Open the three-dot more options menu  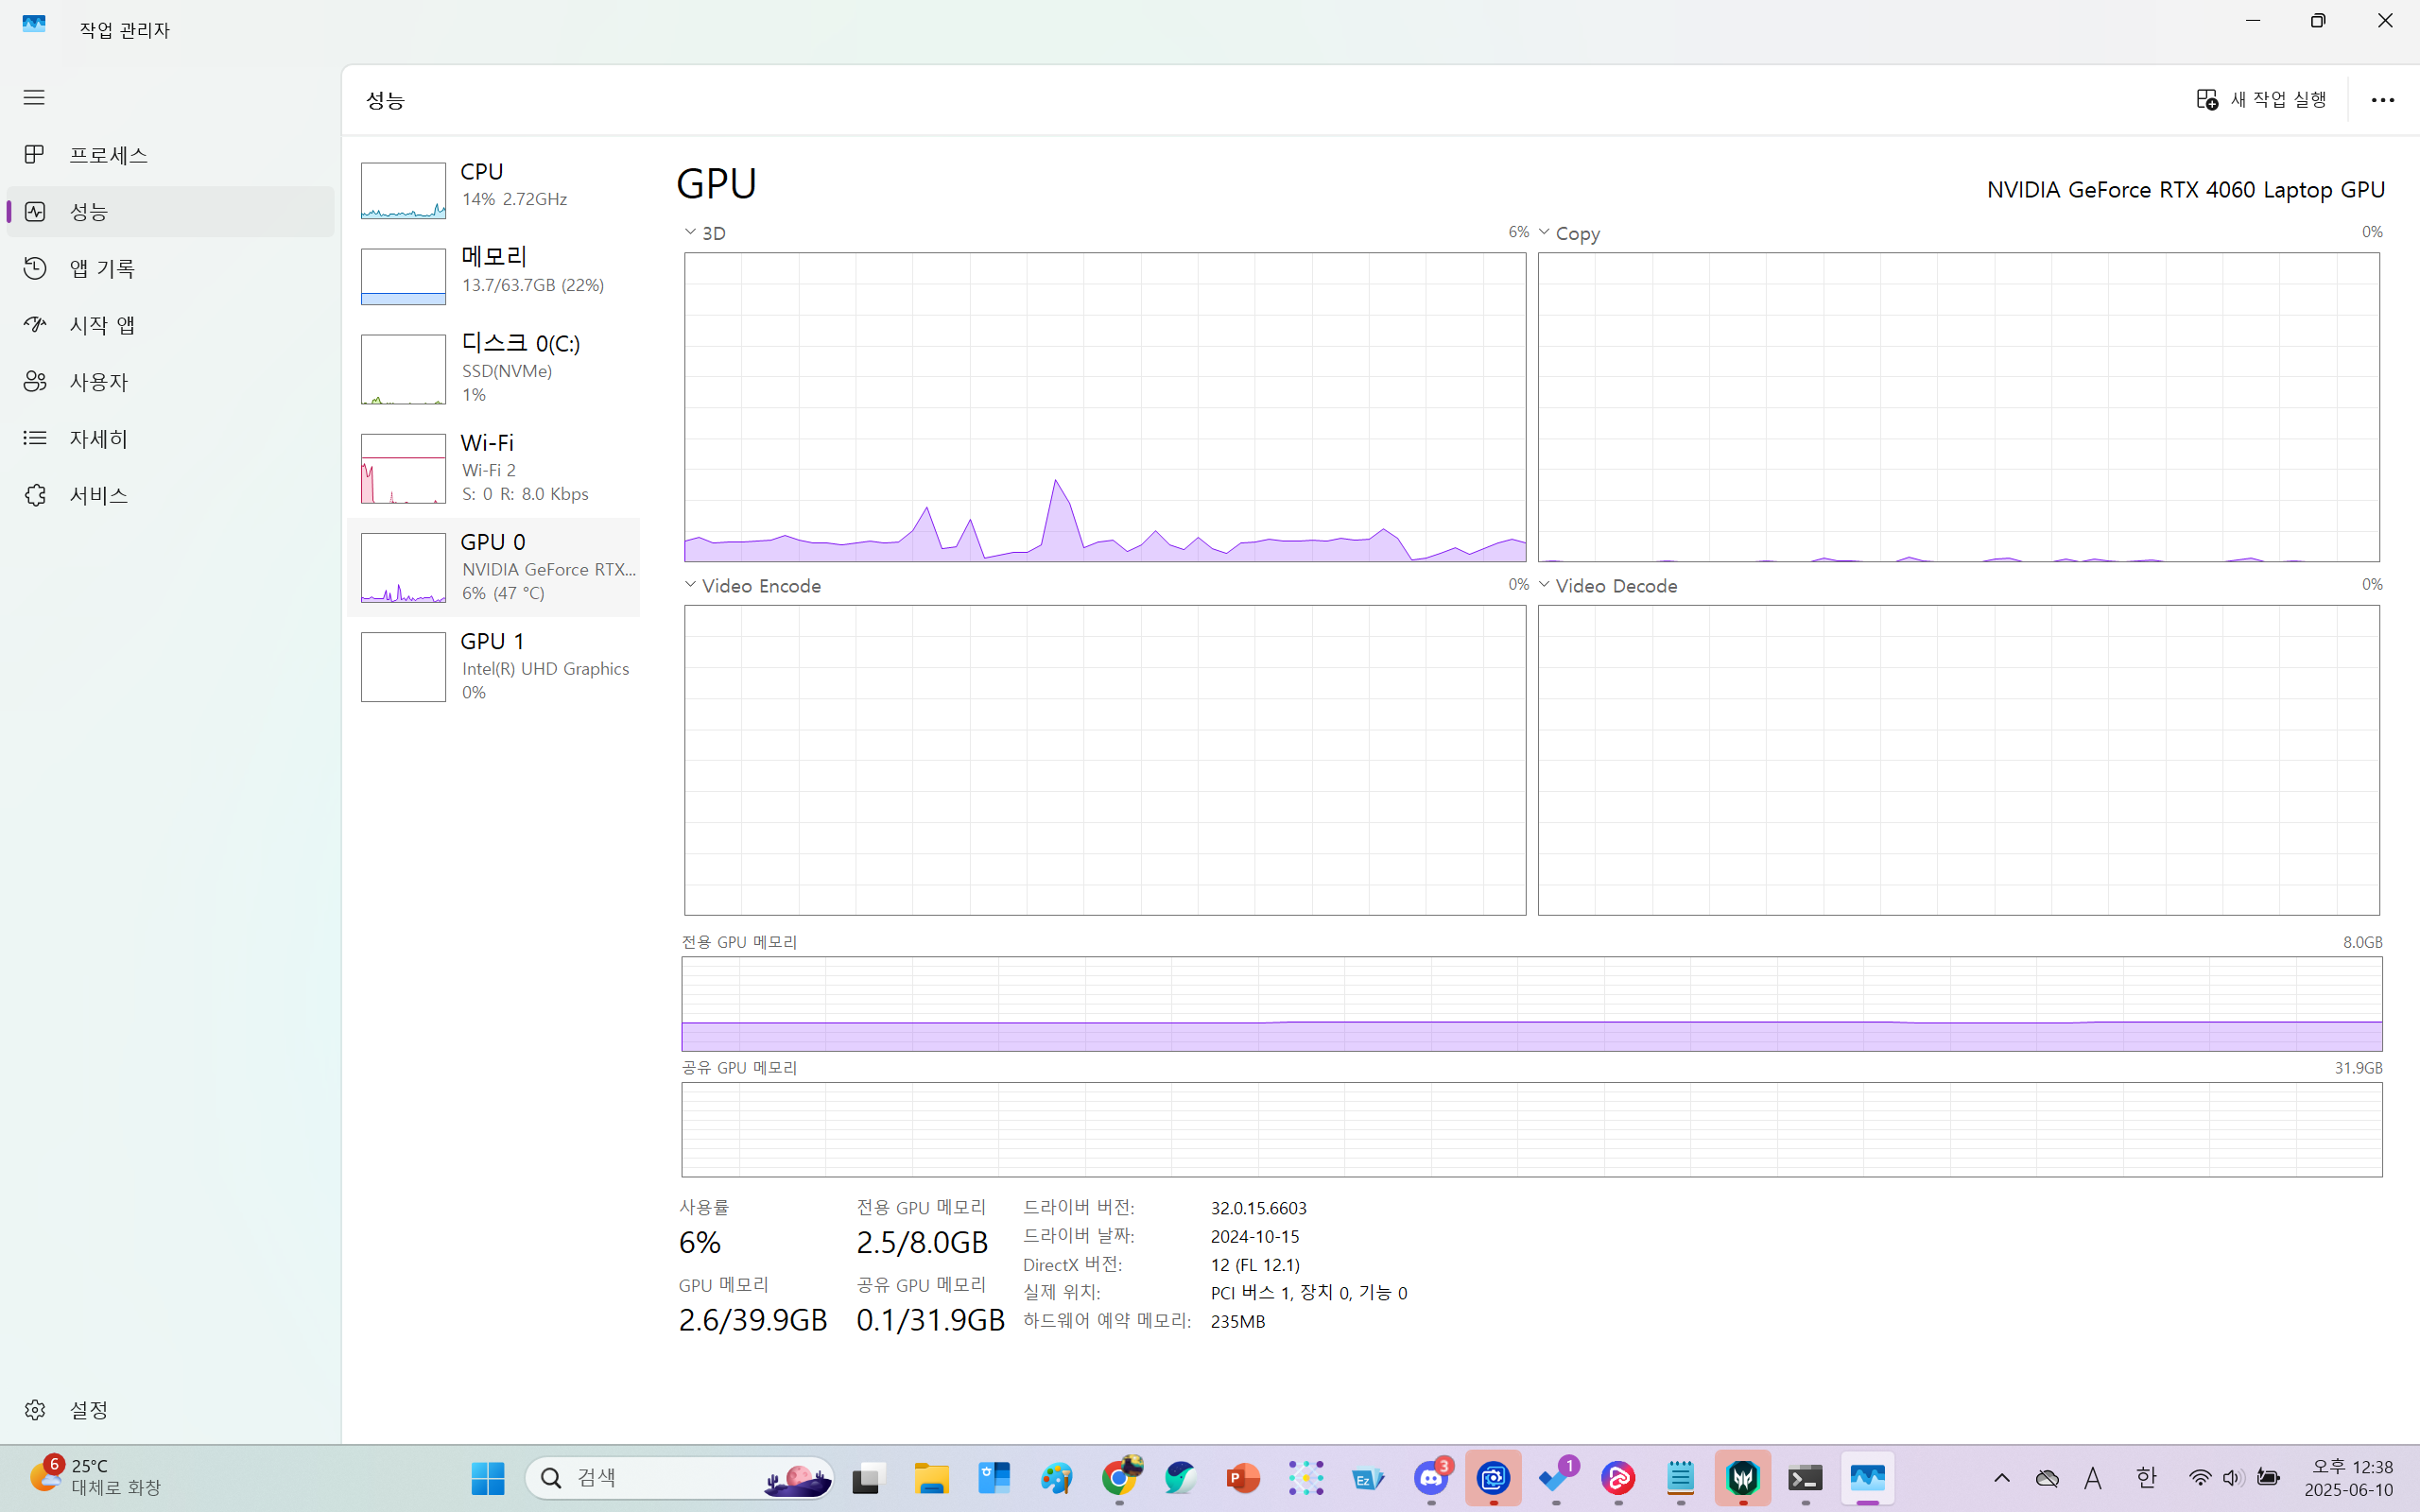[2382, 100]
